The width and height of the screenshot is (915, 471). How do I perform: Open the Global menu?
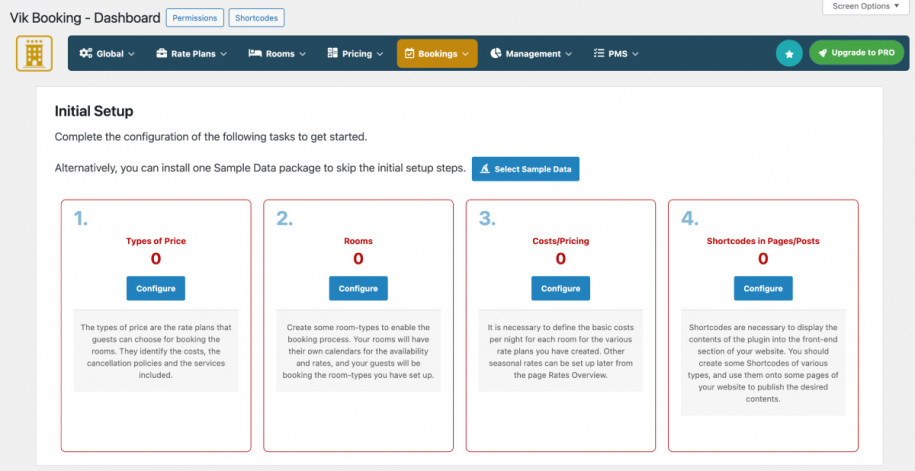point(107,54)
